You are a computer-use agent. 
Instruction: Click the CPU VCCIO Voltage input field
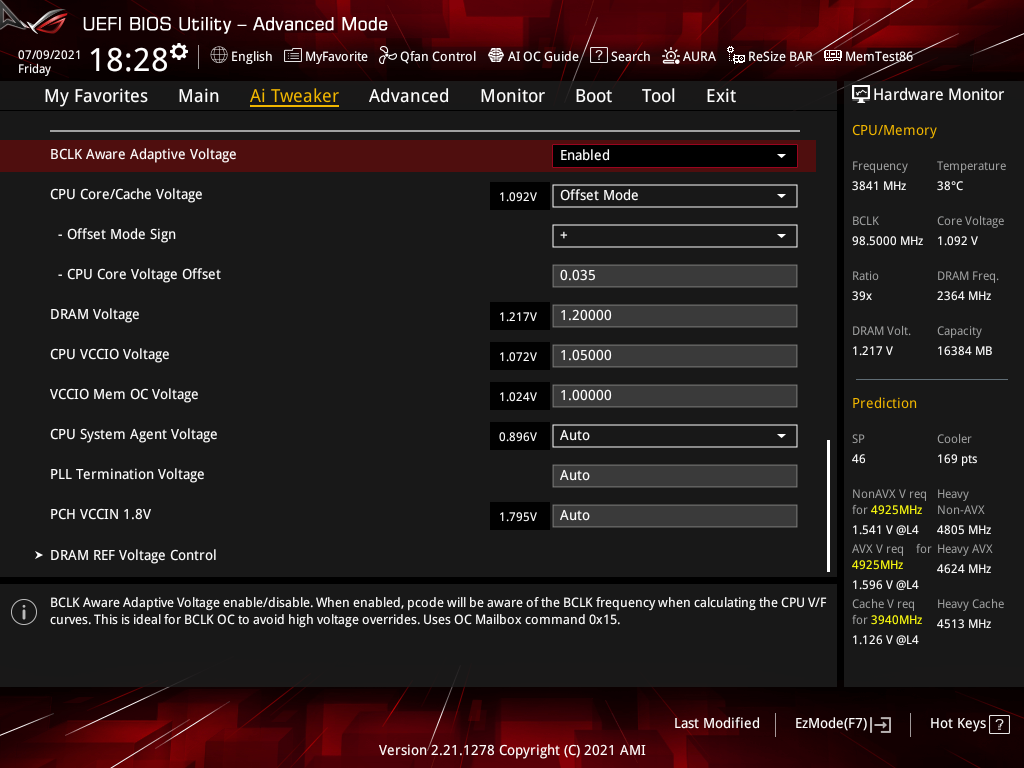click(675, 355)
